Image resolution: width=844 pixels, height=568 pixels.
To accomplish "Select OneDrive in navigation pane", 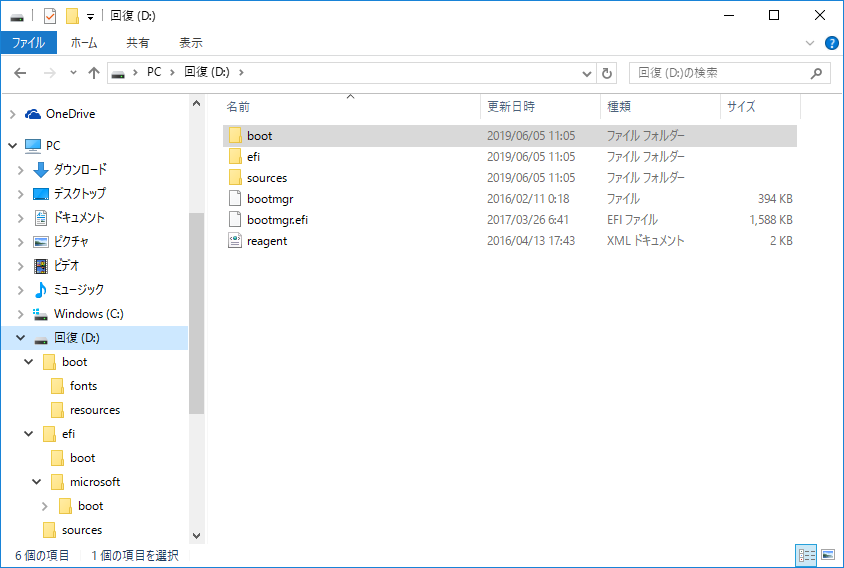I will 70,114.
